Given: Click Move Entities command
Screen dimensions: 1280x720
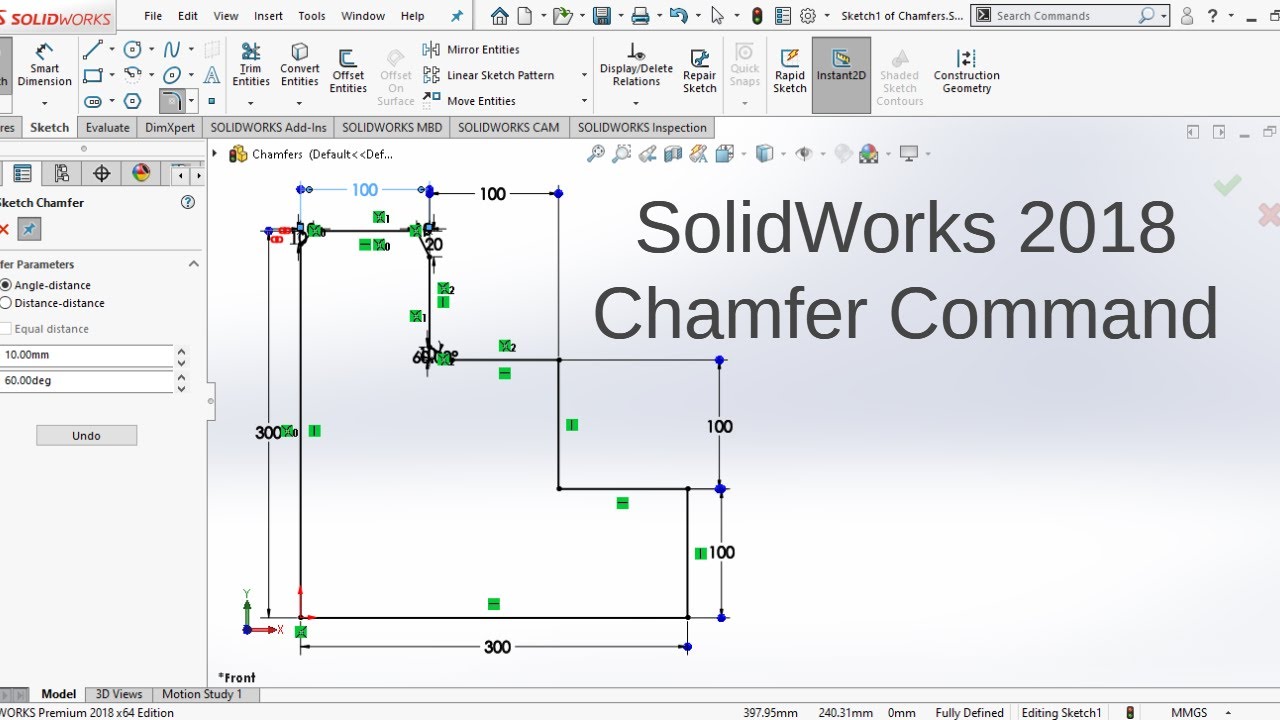Looking at the screenshot, I should click(x=469, y=101).
